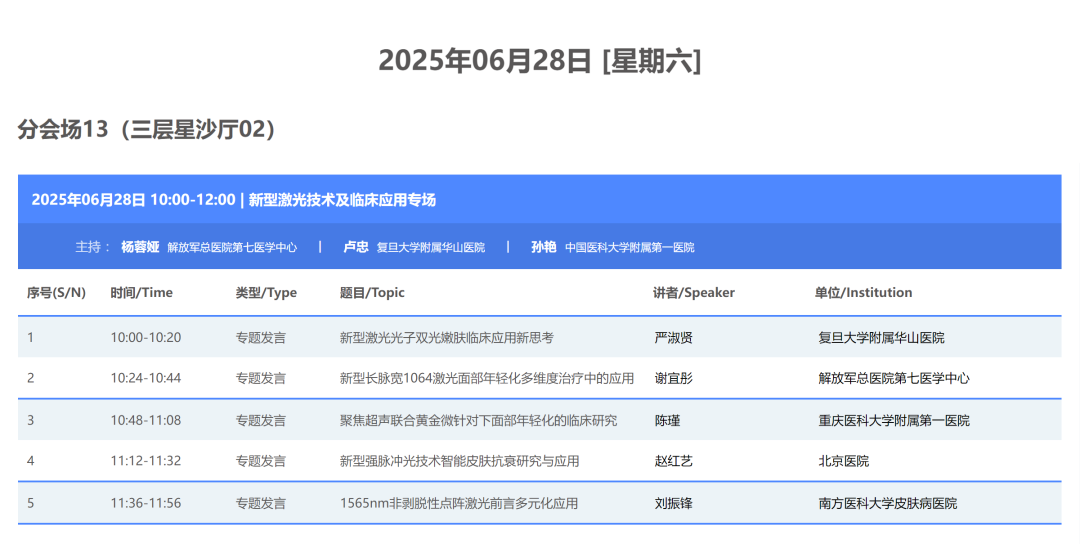The width and height of the screenshot is (1080, 544).
Task: Click 中国医科大学附属第一医院 affiliation
Action: 630,247
